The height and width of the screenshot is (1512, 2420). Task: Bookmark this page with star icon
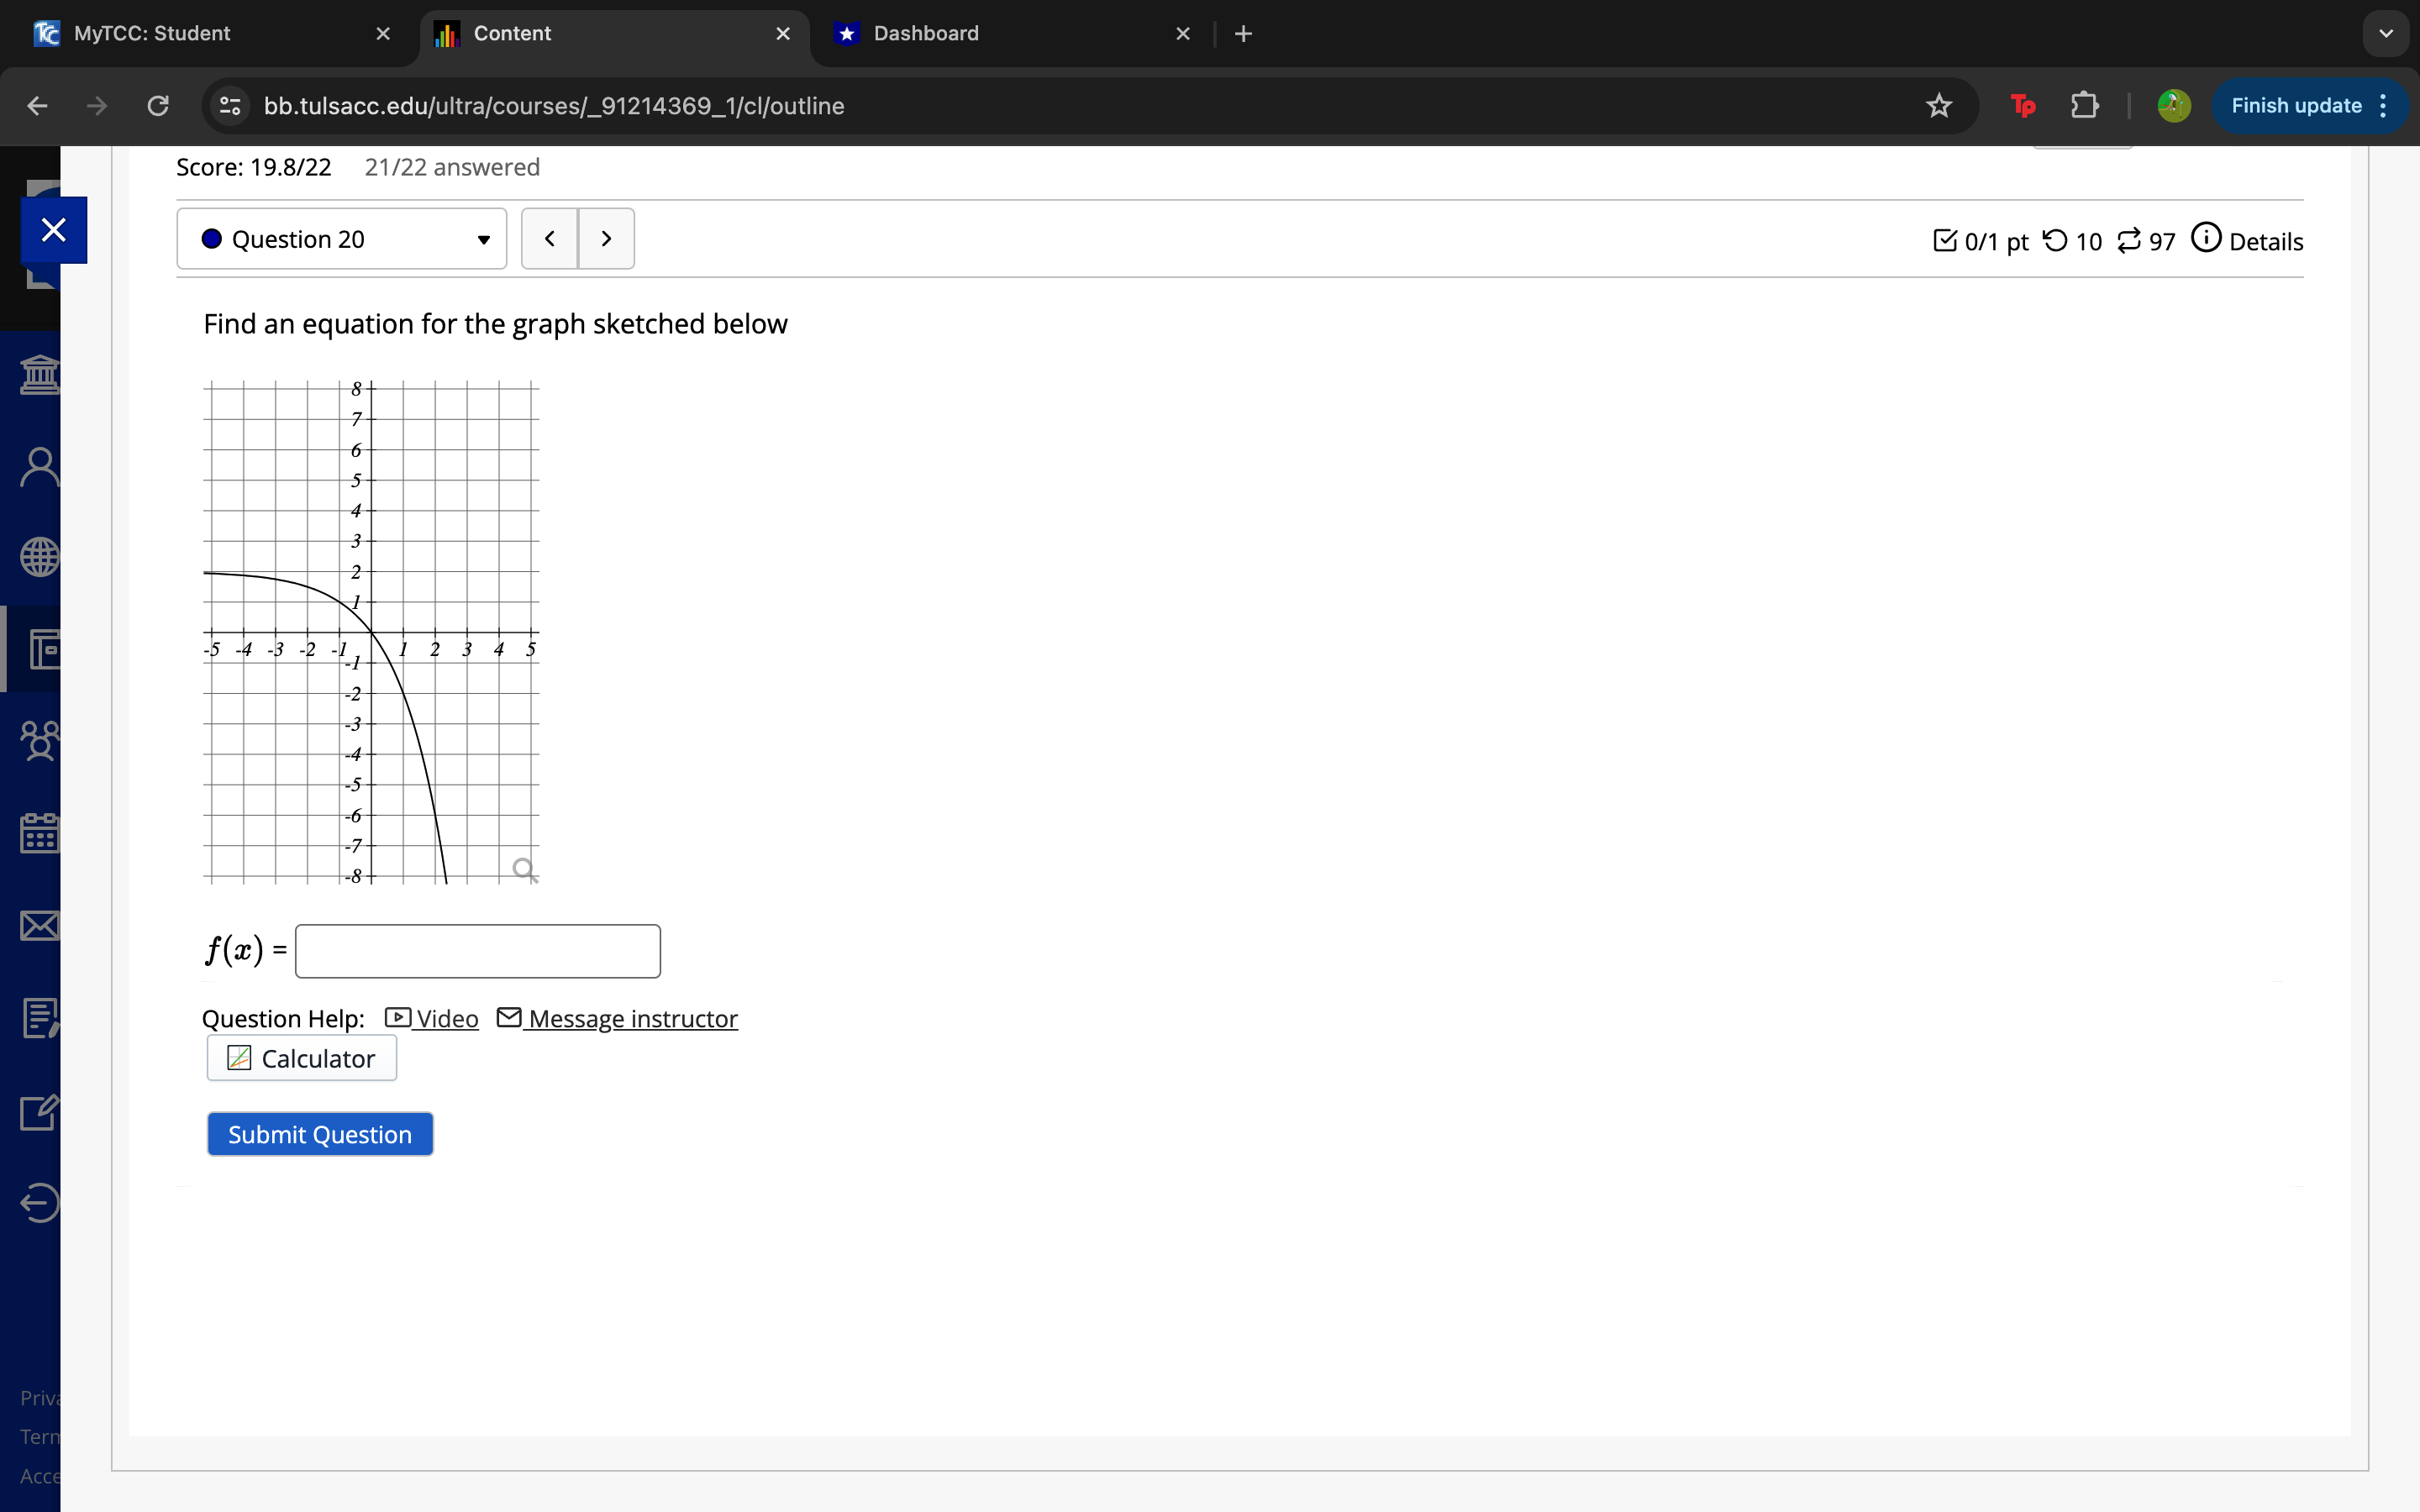pyautogui.click(x=1938, y=106)
